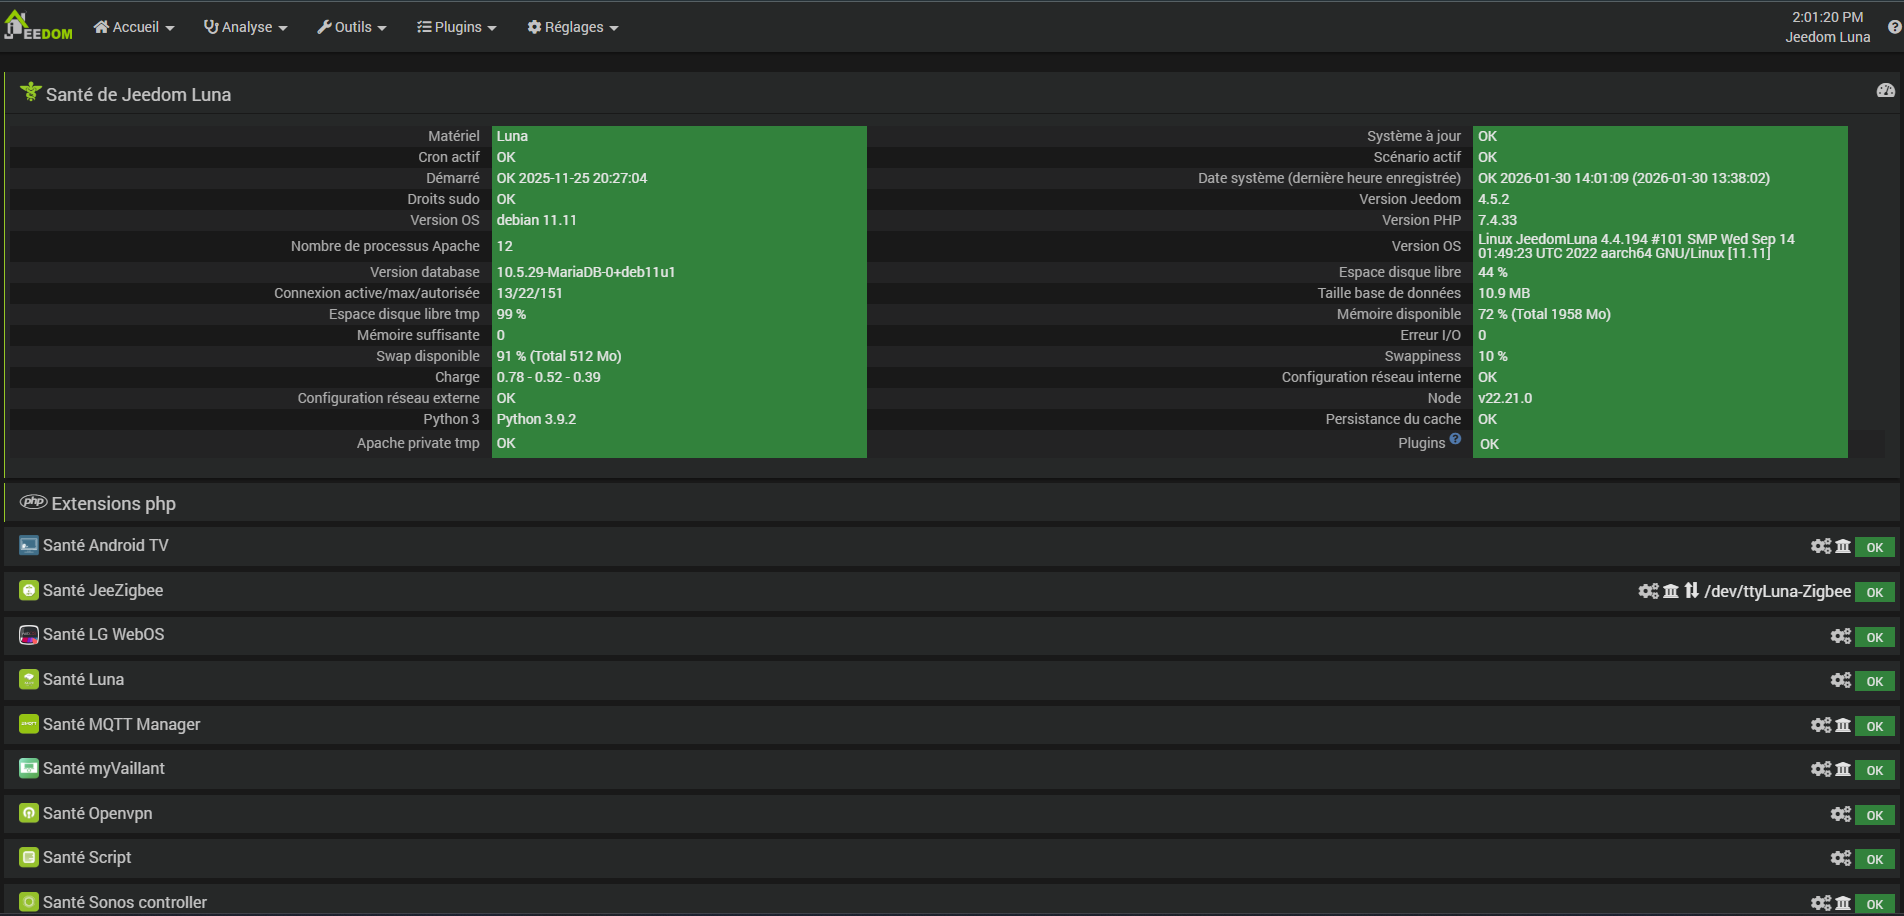Open the Openvpn plugin configuration gears
Image resolution: width=1904 pixels, height=916 pixels.
[x=1840, y=814]
